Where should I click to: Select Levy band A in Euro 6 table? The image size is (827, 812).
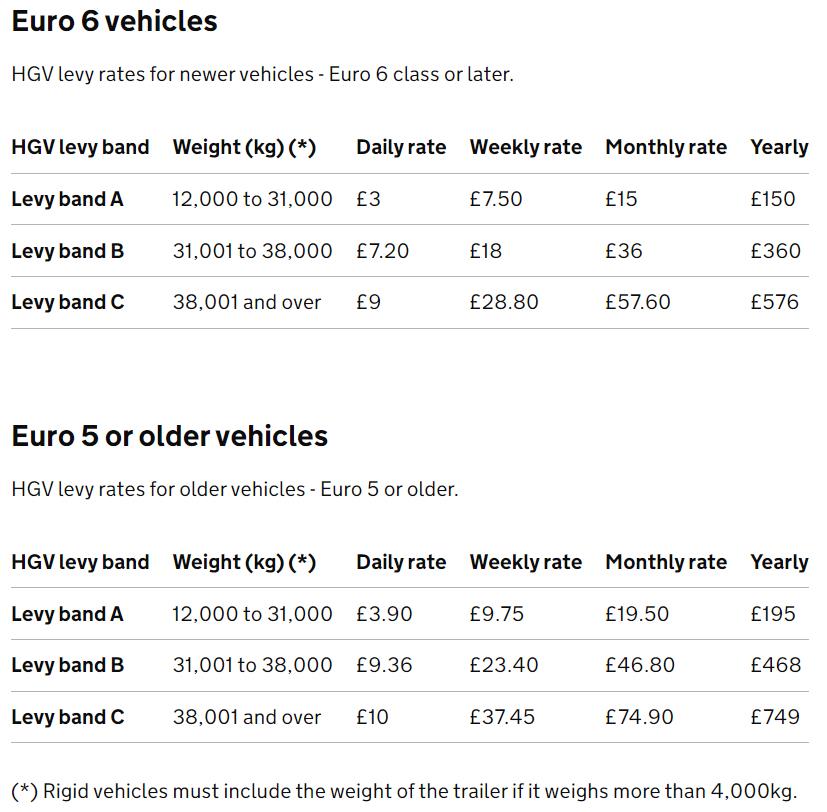click(x=68, y=199)
